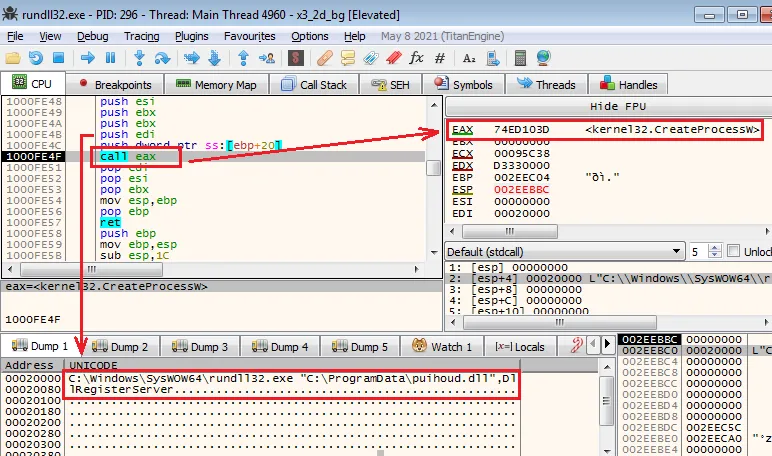Pause execution using the pause icon
772x456 pixels.
click(109, 57)
